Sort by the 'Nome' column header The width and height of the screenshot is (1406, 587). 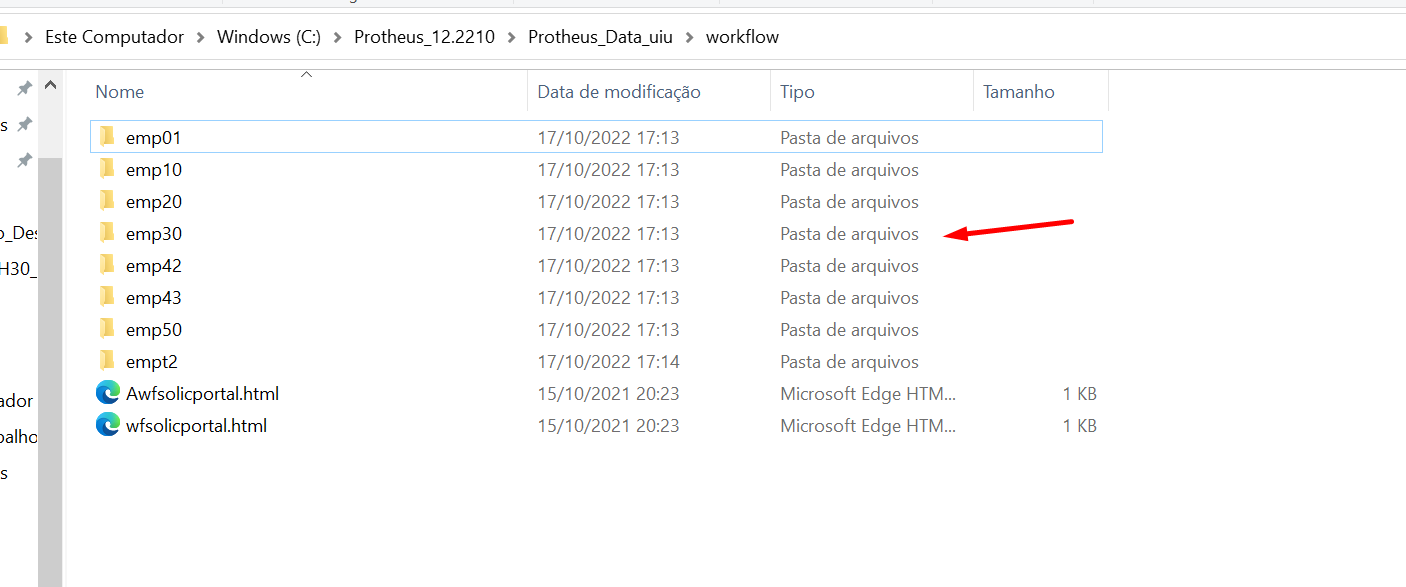pyautogui.click(x=308, y=91)
